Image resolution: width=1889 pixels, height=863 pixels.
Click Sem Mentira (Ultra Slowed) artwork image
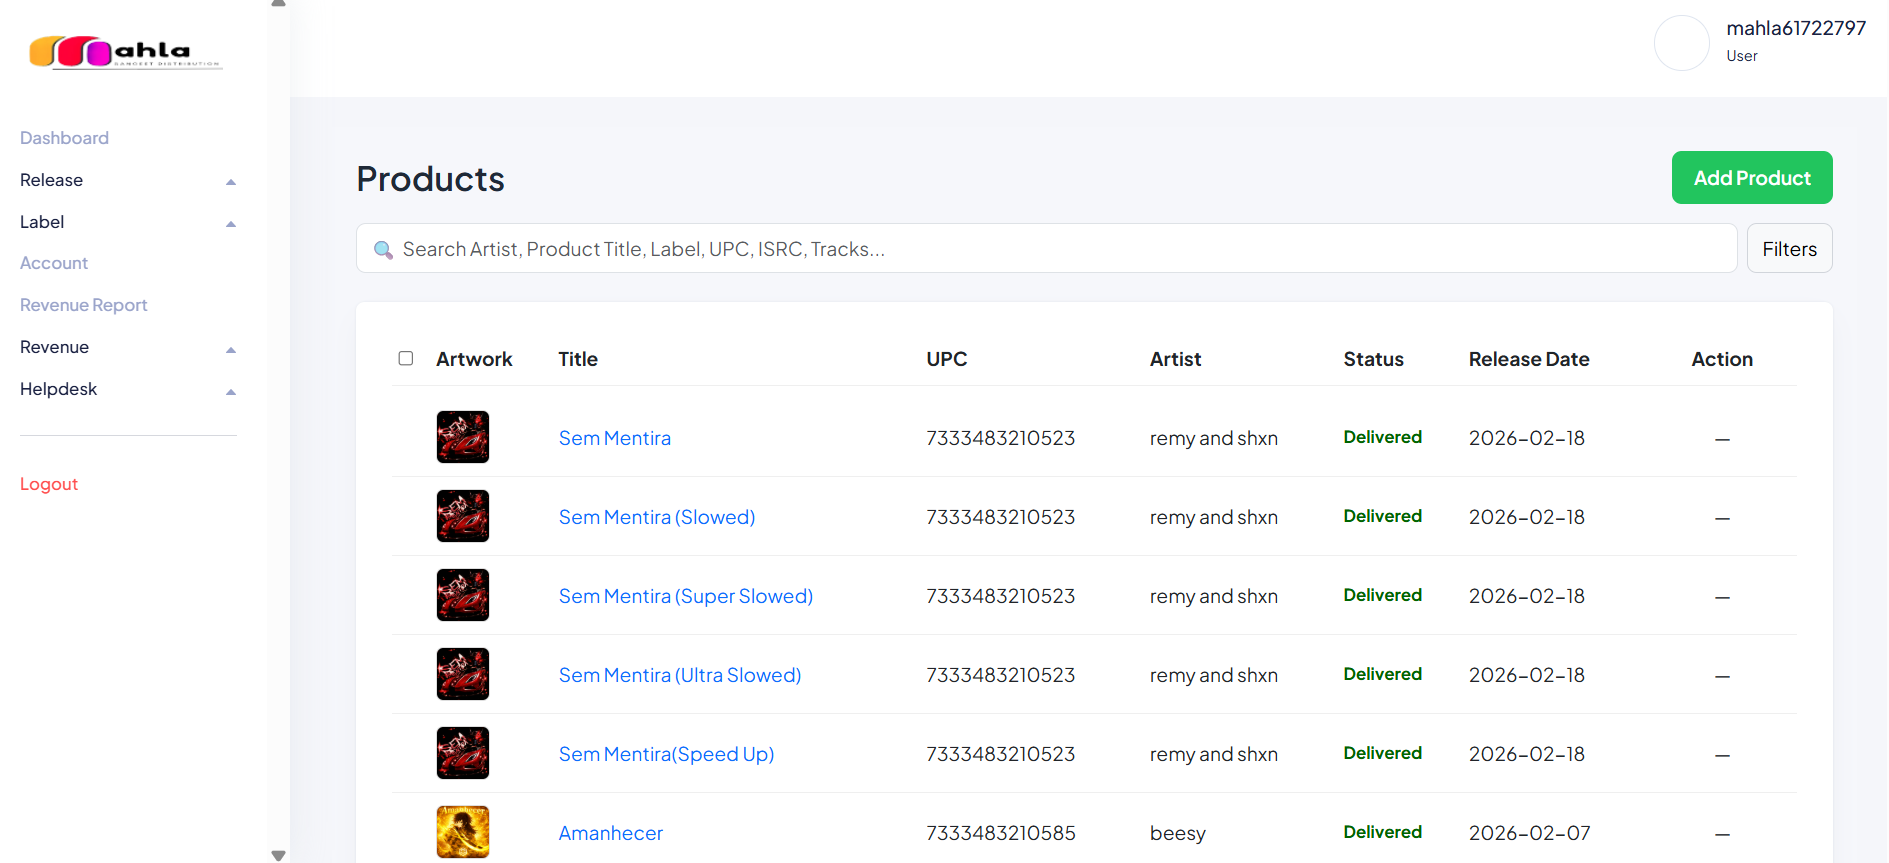coord(463,674)
